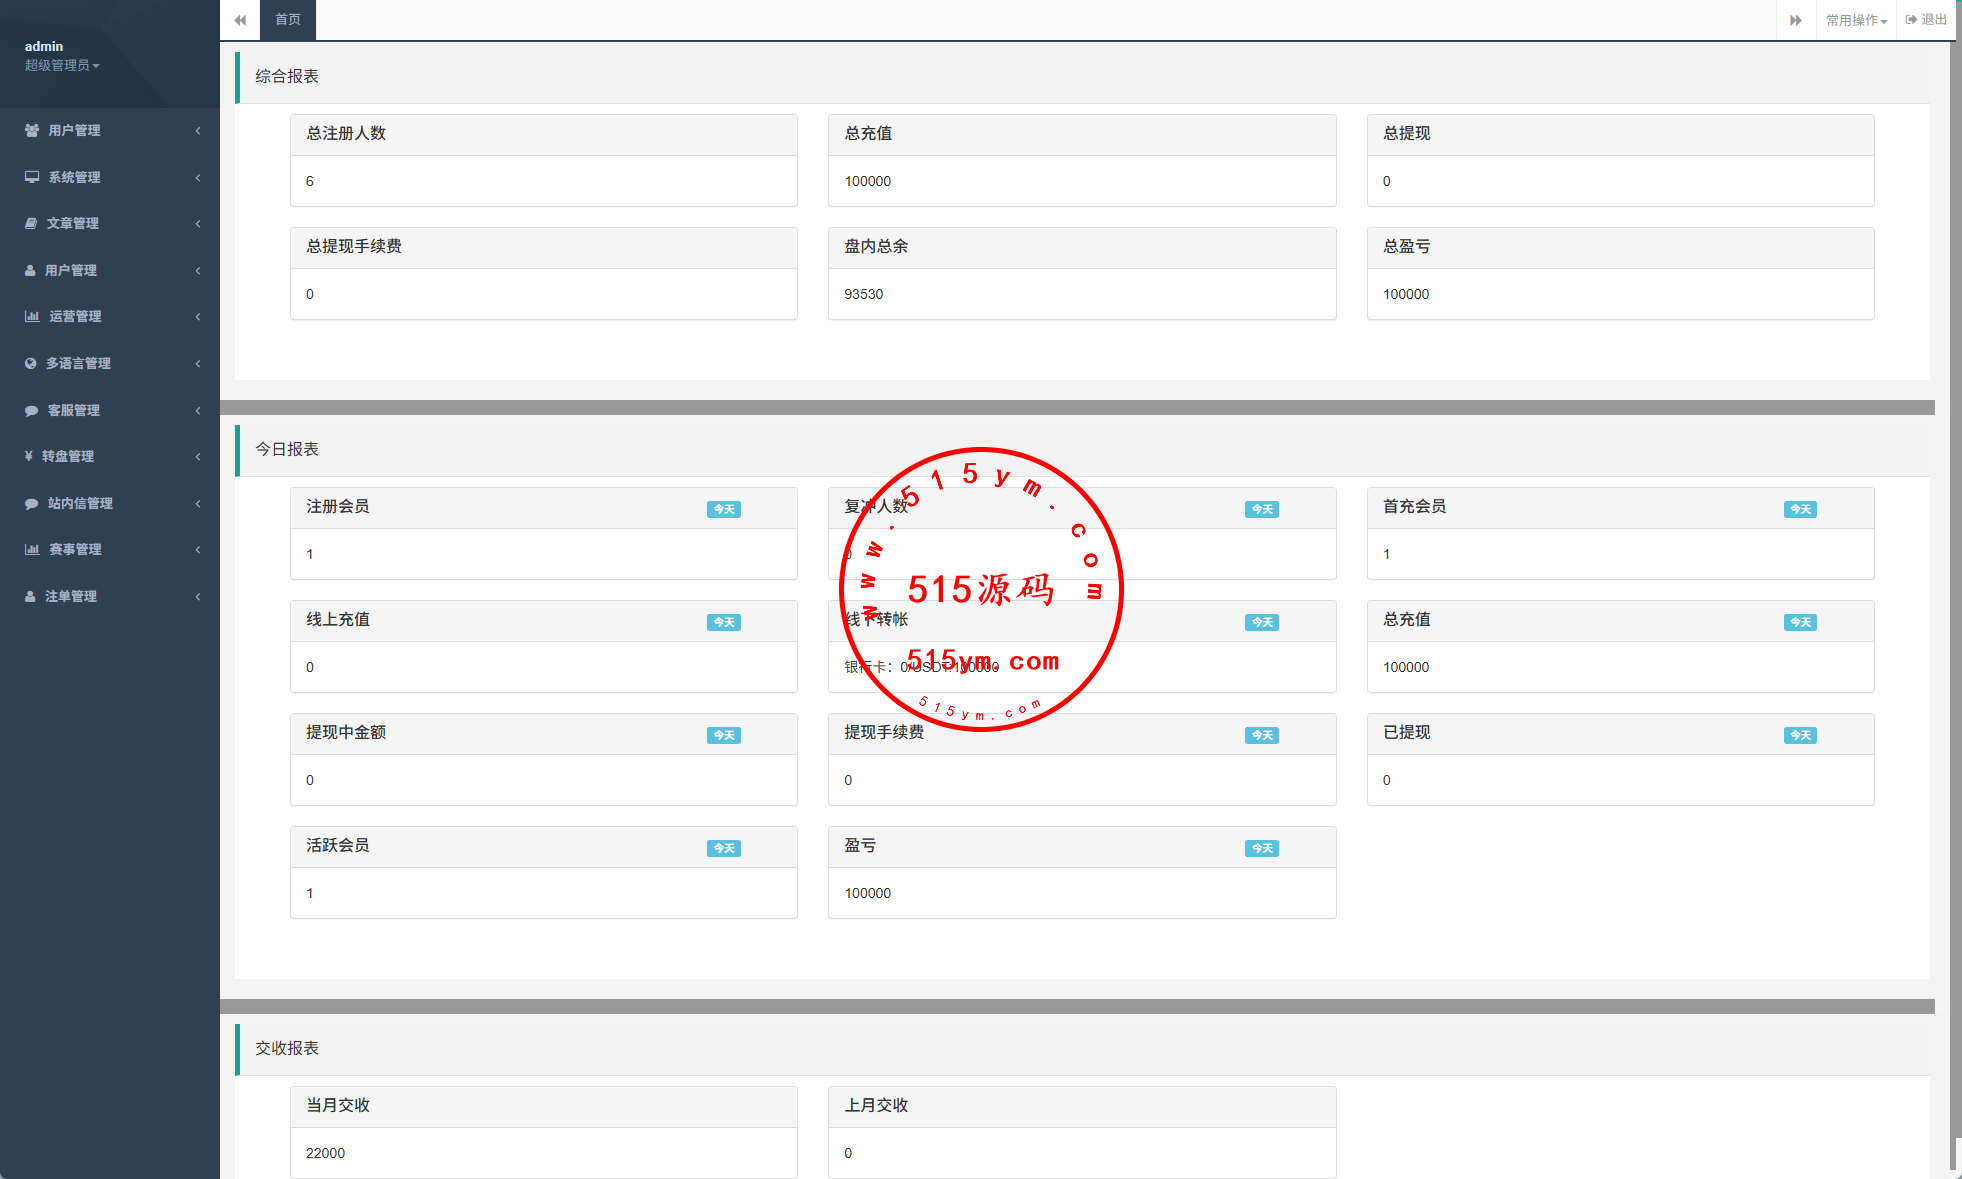The height and width of the screenshot is (1179, 1962).
Task: Click the 今天 badge on 首充会员 card
Action: 1800,509
